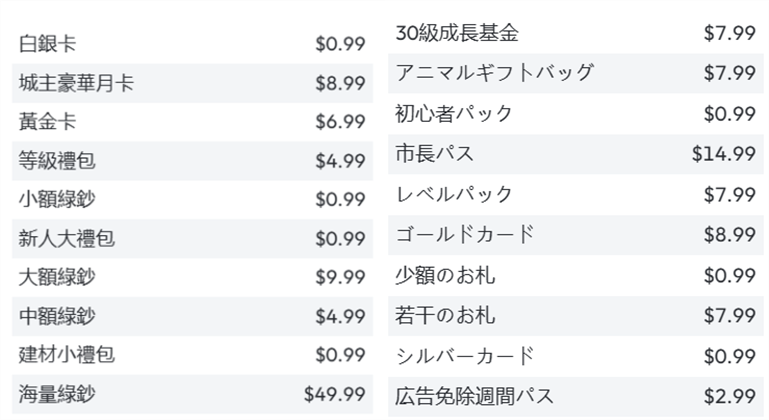Screen dimensions: 769x420
Task: Select the 中額緑鈔 item
Action: 57,317
